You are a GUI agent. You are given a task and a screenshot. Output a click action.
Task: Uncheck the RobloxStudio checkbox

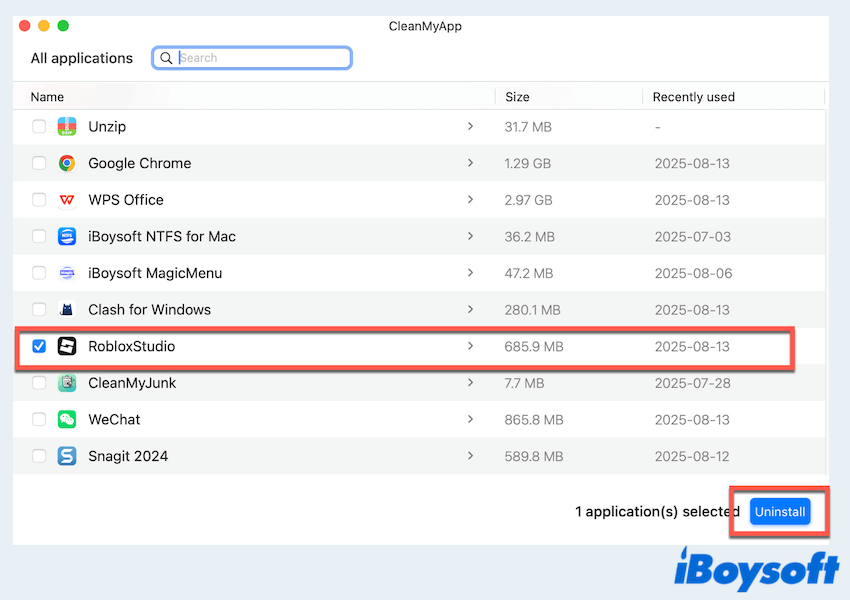coord(39,346)
